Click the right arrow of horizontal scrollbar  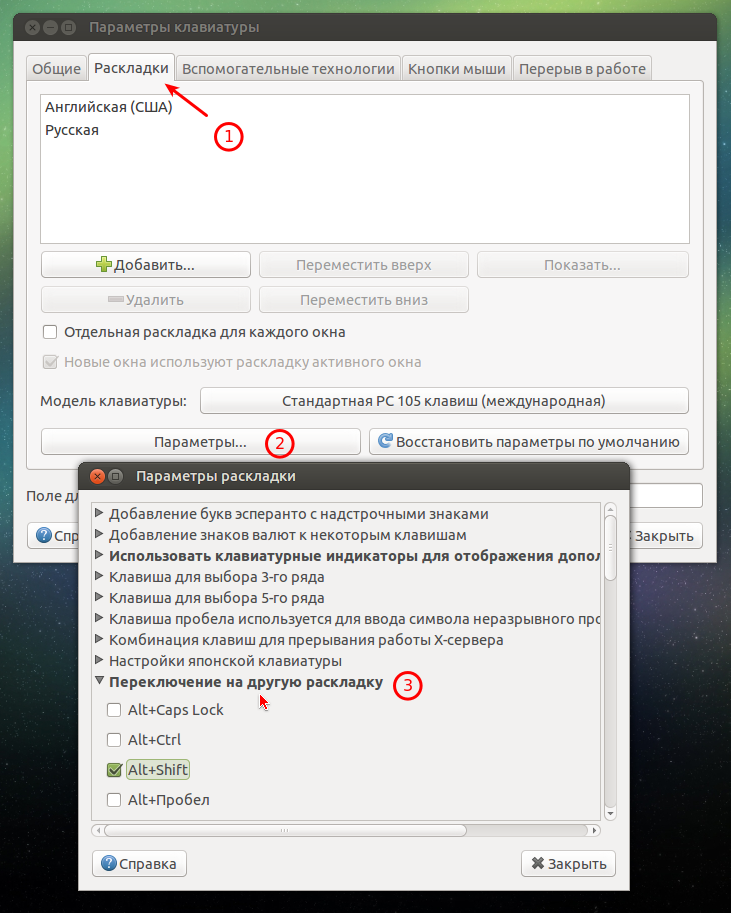pyautogui.click(x=594, y=830)
